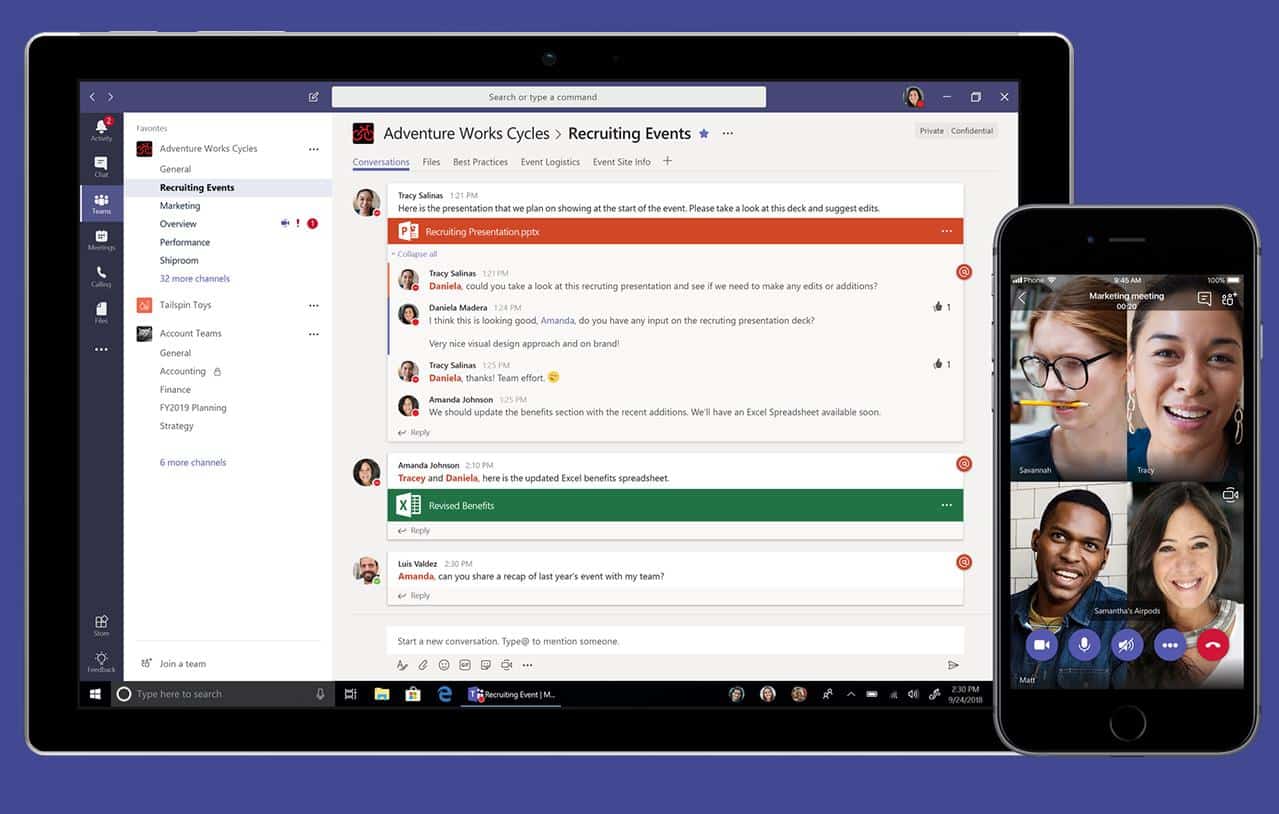Screen dimensions: 1279x814
Task: Open options on Revised Benefits card
Action: click(x=947, y=505)
